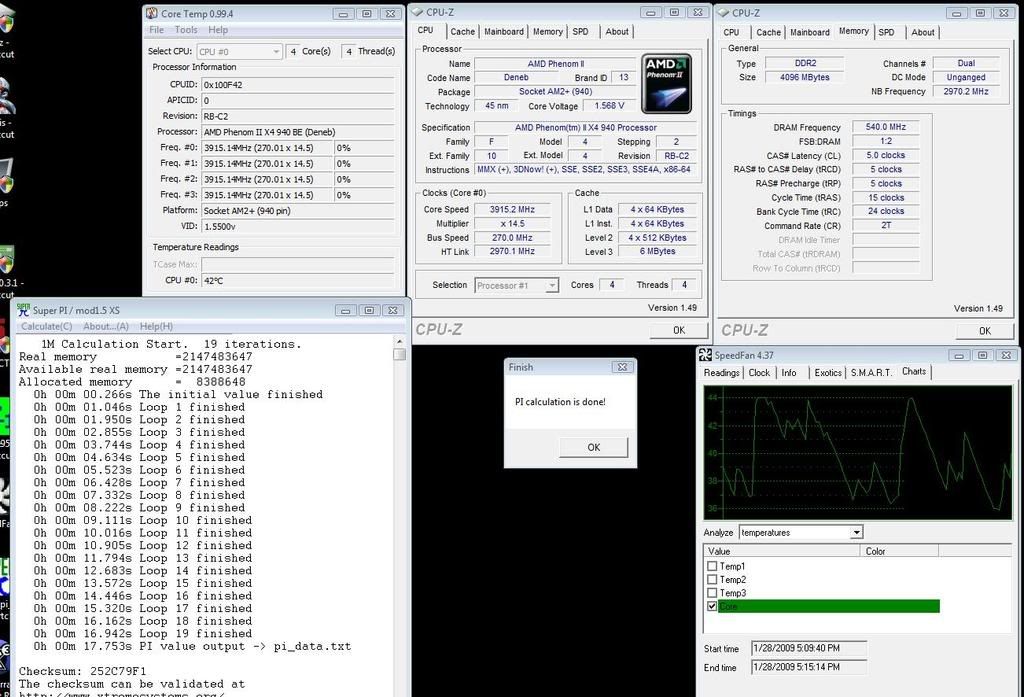Open About...(A) menu in Super PI
Image resolution: width=1024 pixels, height=697 pixels.
tap(106, 326)
